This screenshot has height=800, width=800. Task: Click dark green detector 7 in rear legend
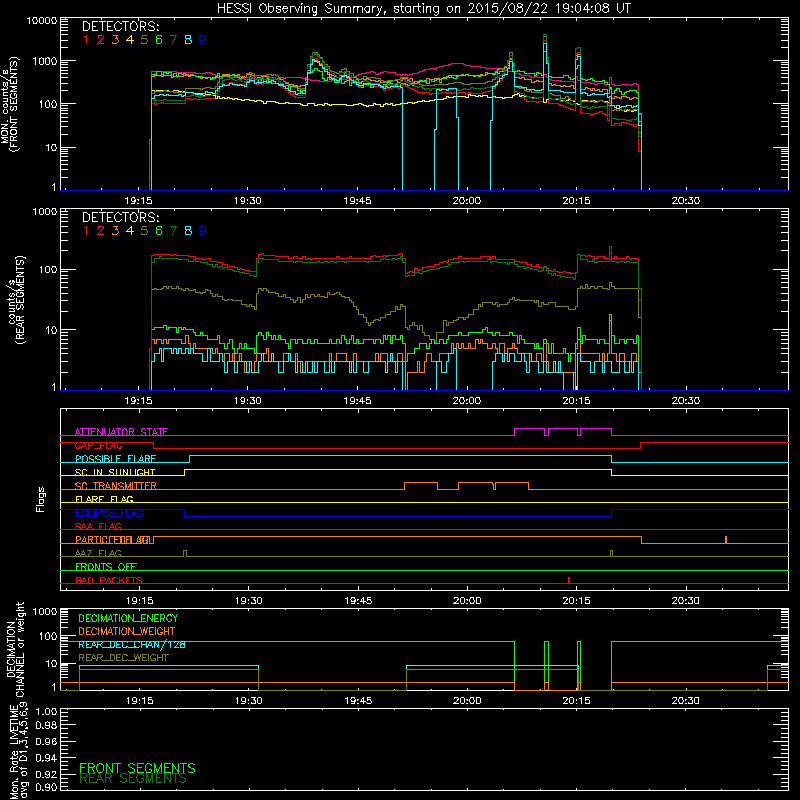pyautogui.click(x=173, y=231)
